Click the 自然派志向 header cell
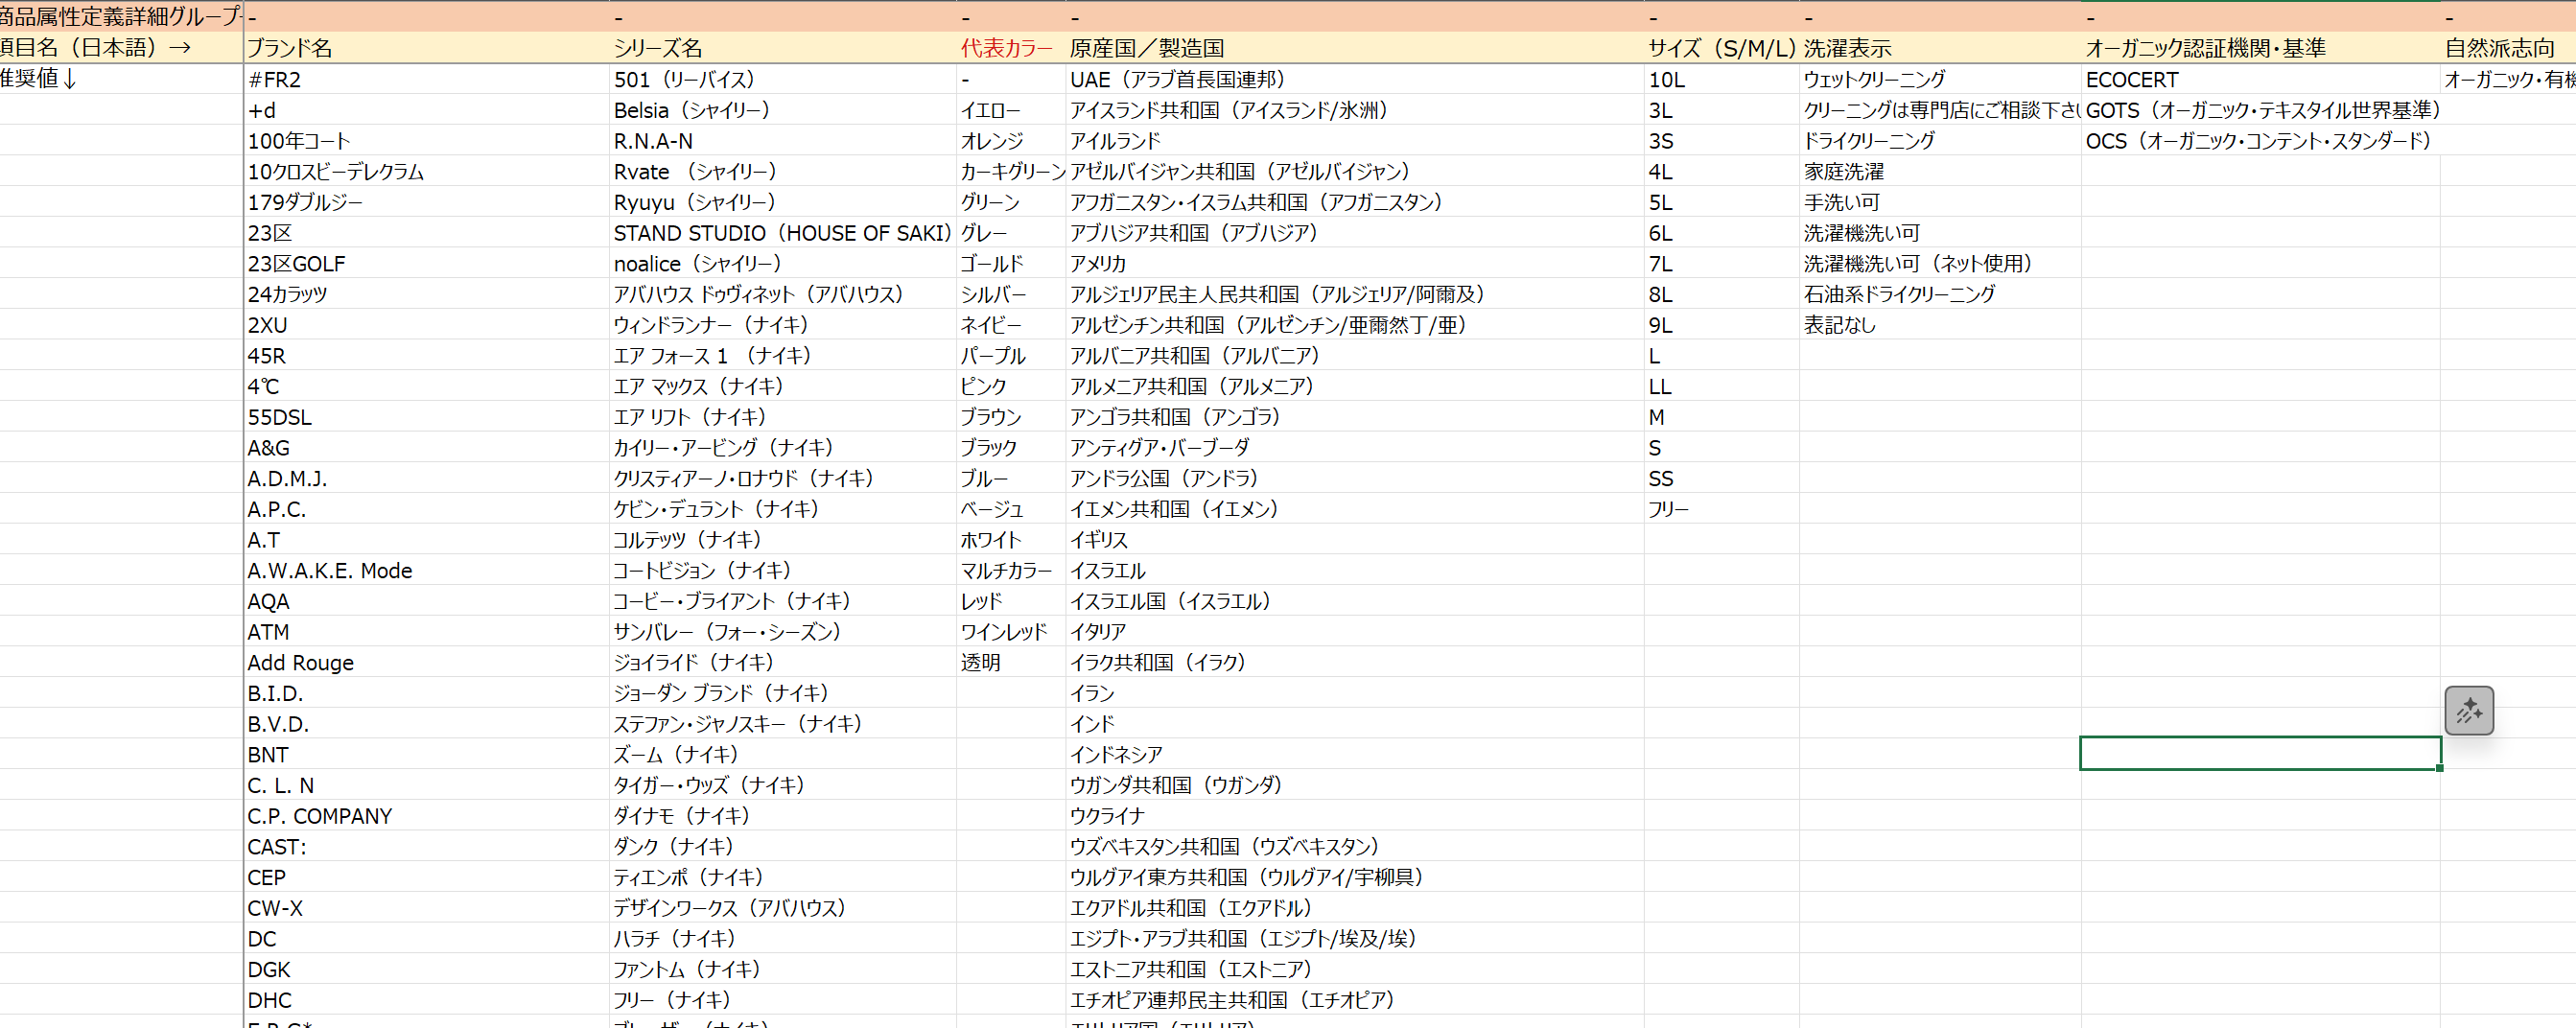Image resolution: width=2576 pixels, height=1028 pixels. point(2508,47)
